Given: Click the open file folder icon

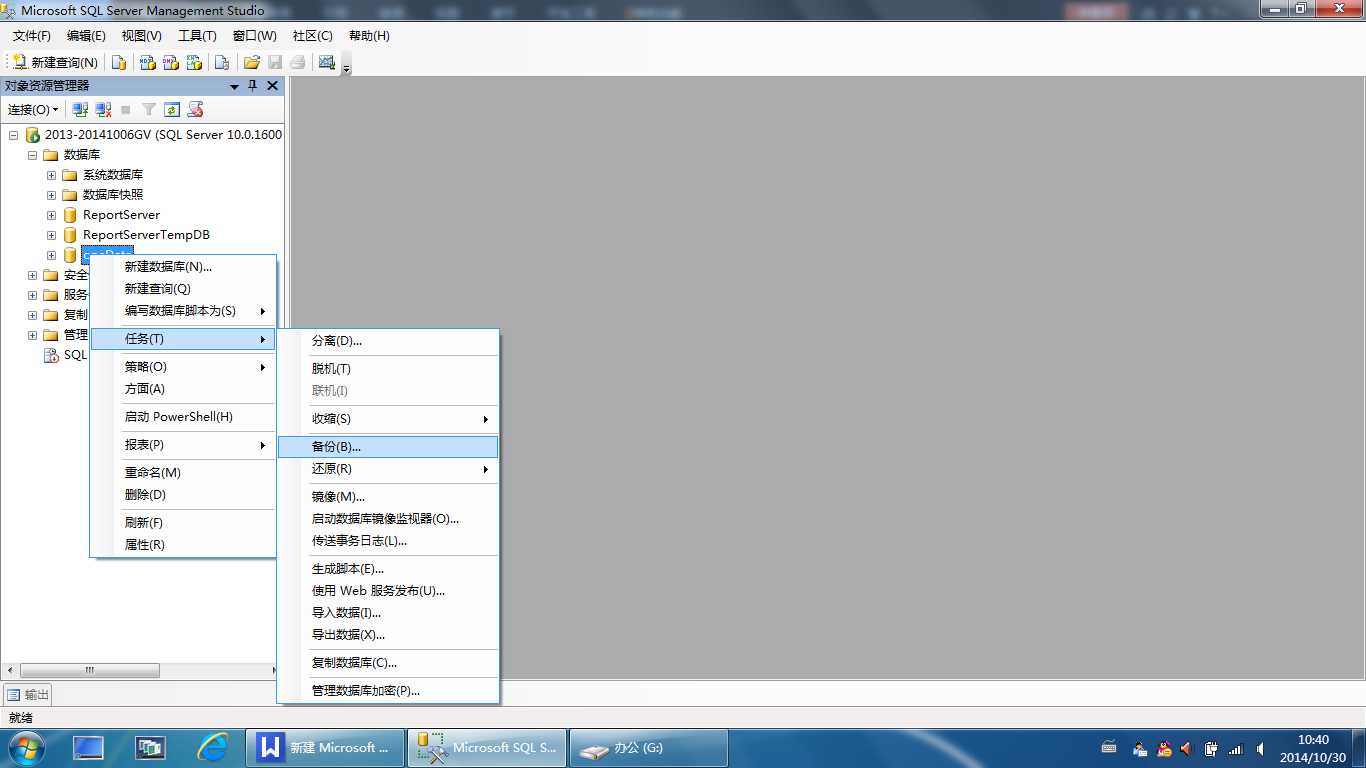Looking at the screenshot, I should click(252, 62).
